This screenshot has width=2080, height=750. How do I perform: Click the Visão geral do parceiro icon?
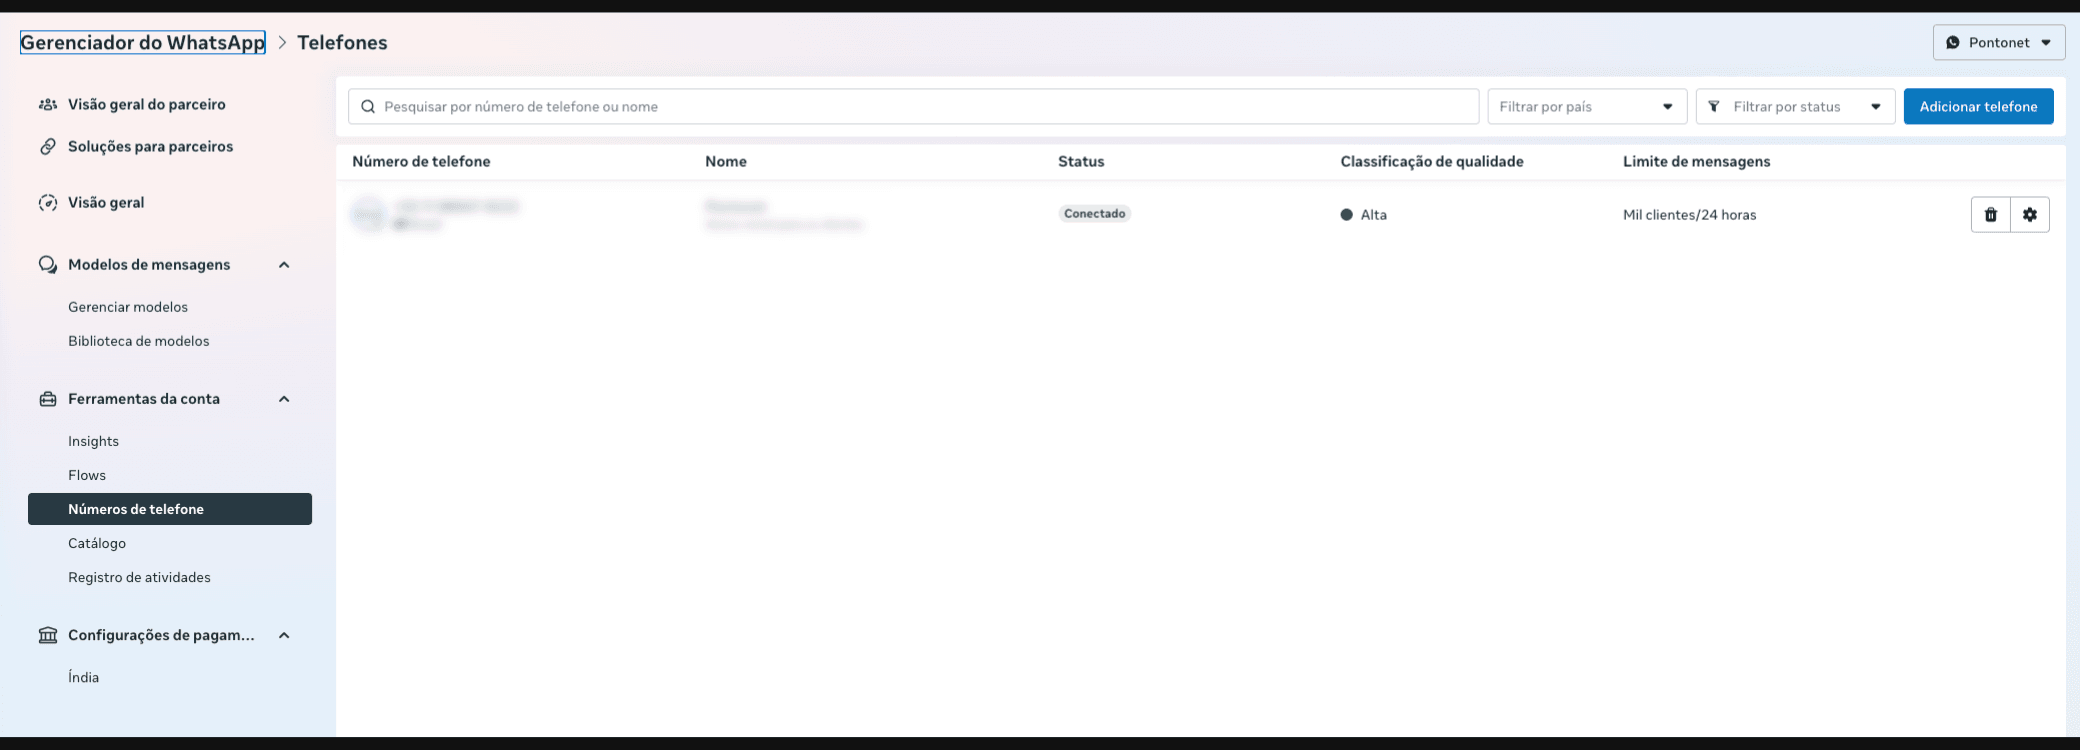(48, 104)
